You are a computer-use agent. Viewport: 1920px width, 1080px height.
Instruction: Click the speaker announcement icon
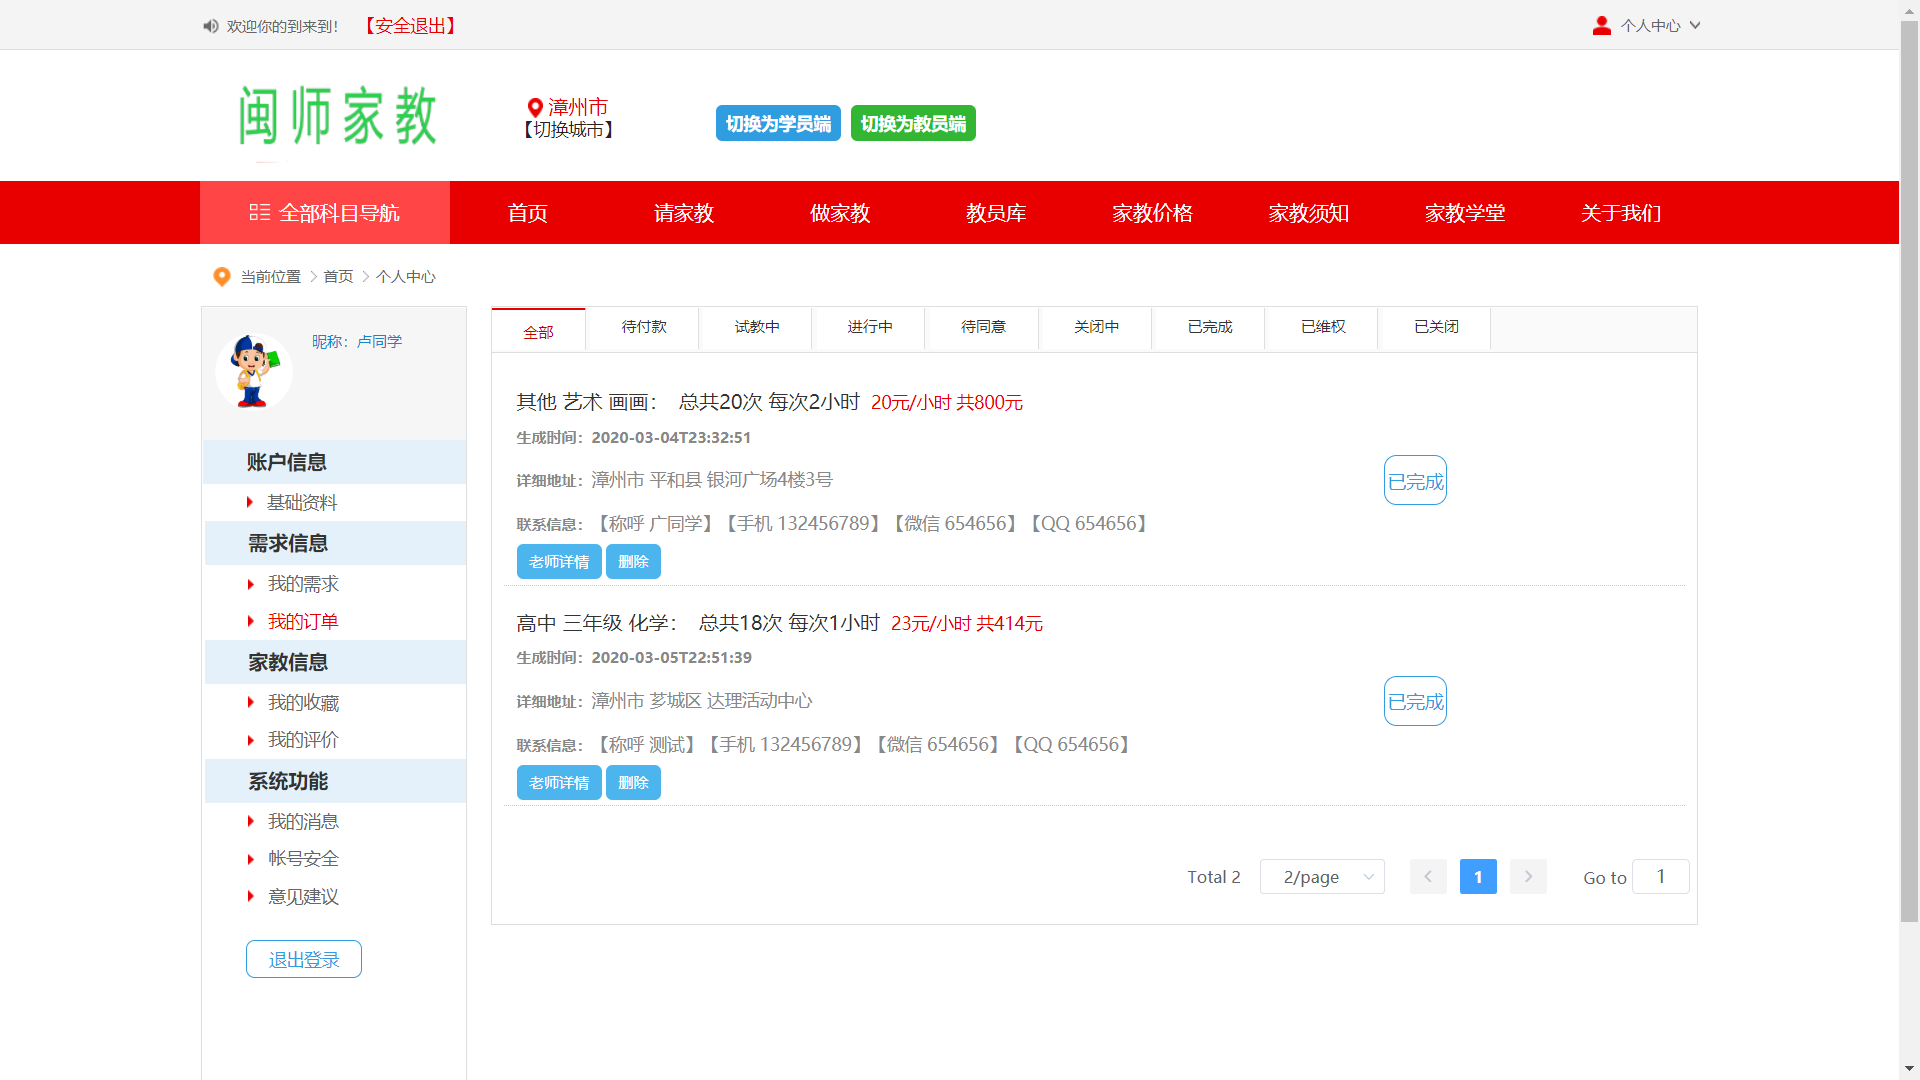click(x=210, y=26)
